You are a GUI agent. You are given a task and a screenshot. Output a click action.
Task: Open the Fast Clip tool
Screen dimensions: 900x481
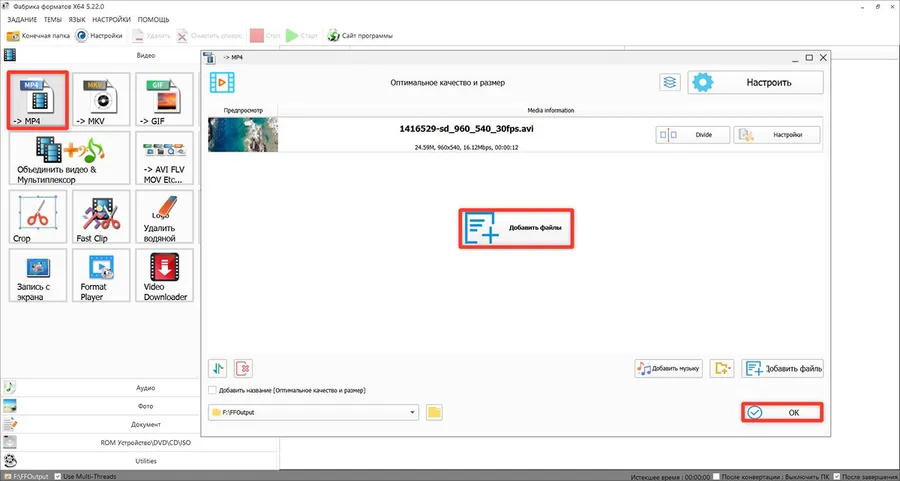point(101,217)
